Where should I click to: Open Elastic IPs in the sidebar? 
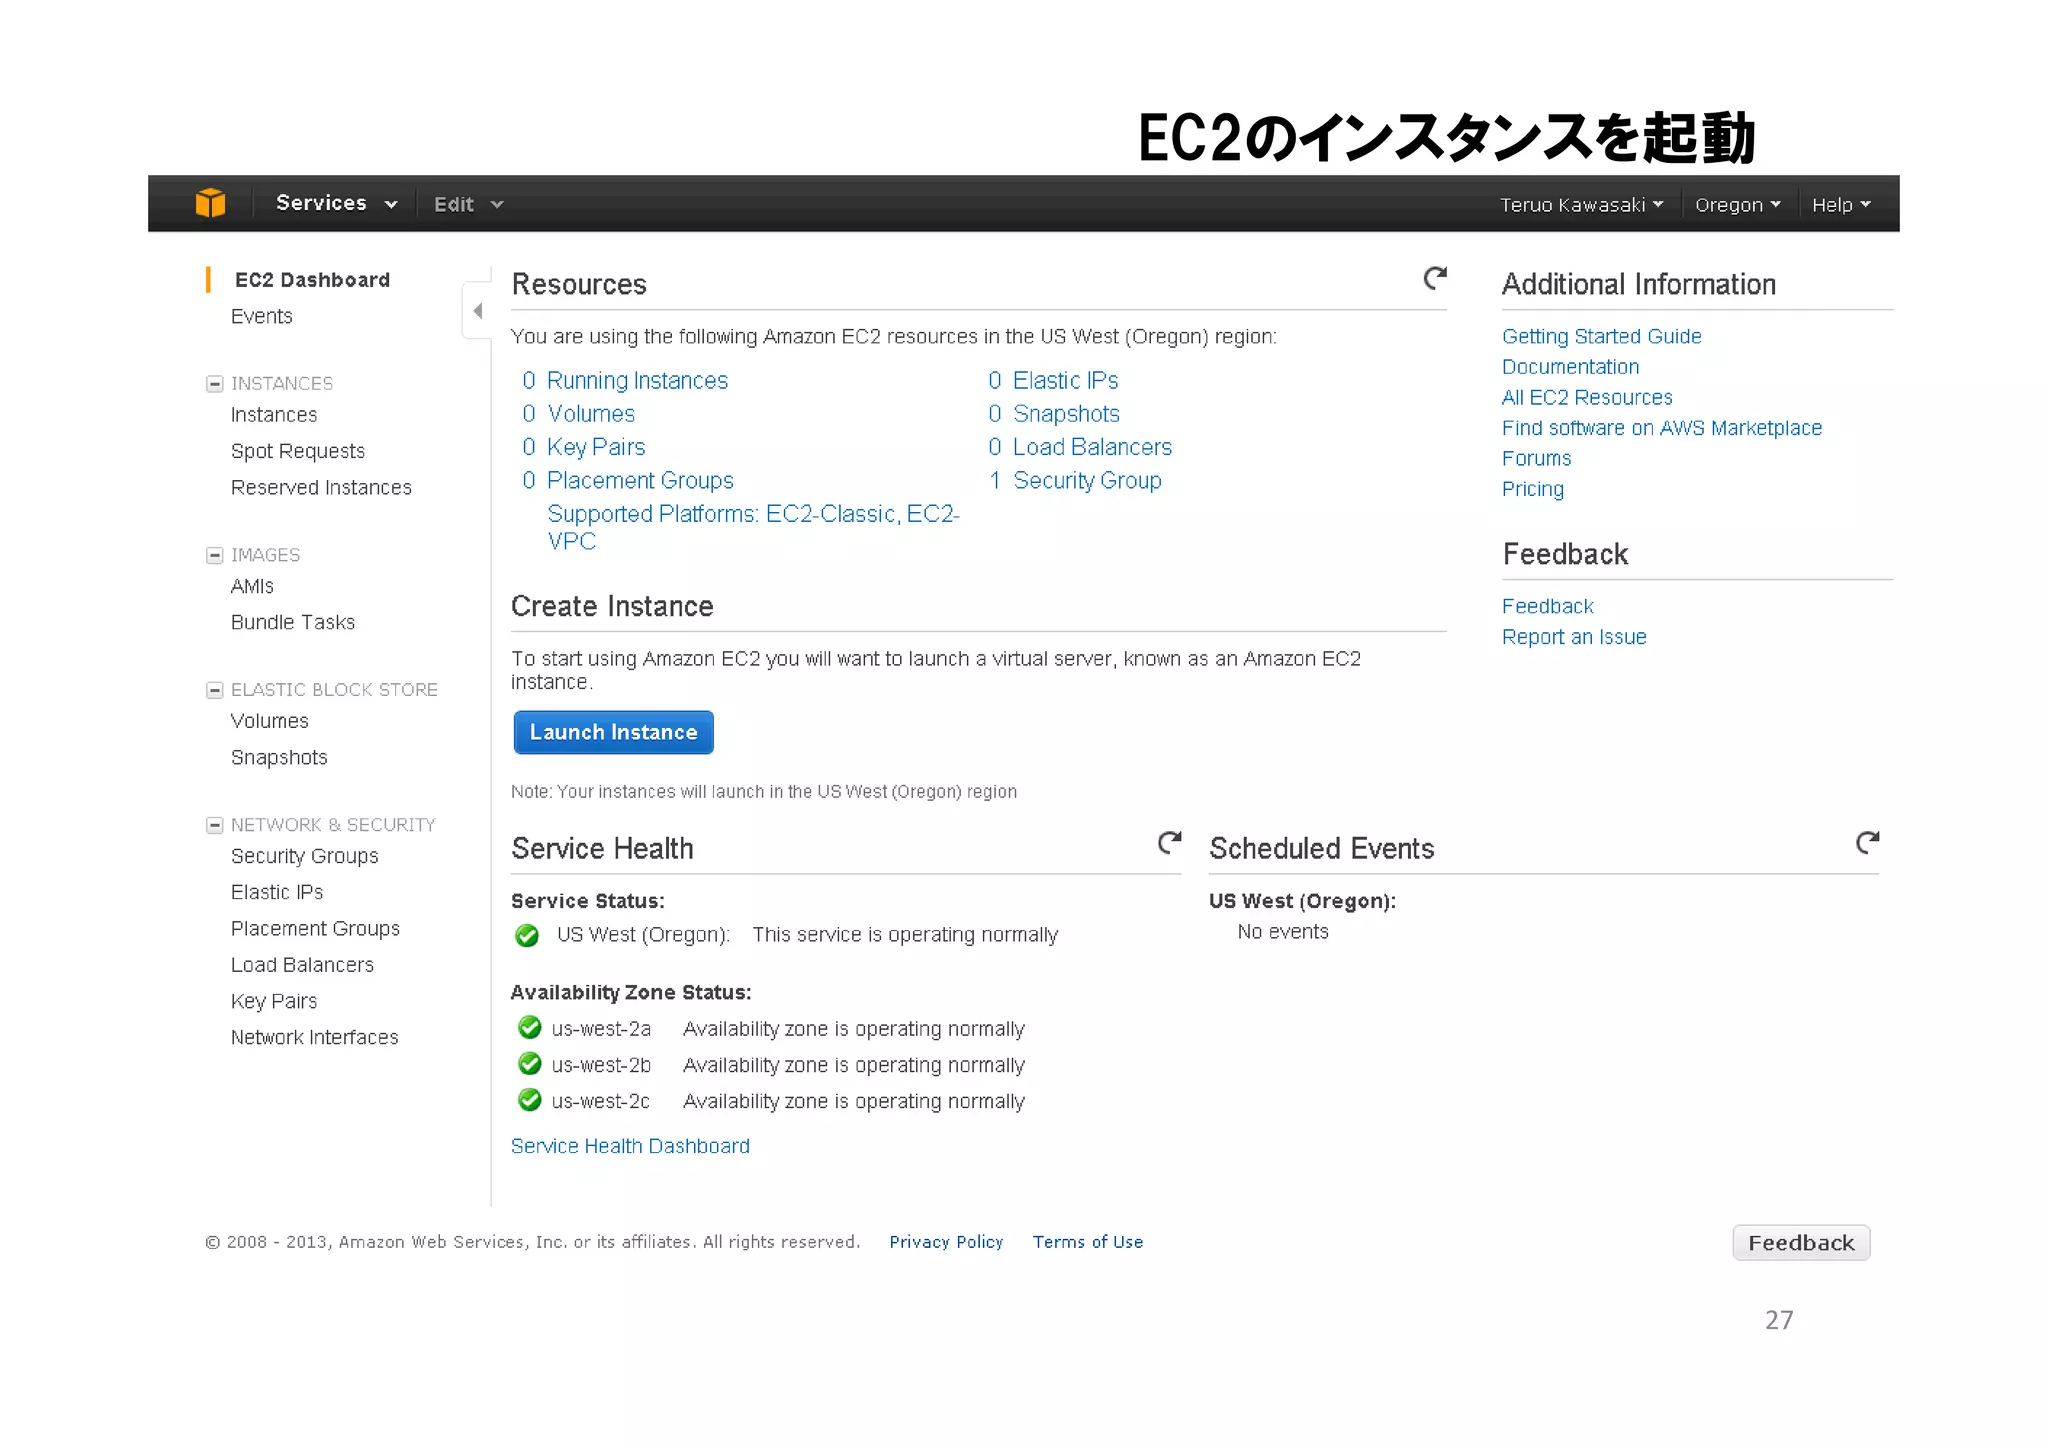[277, 892]
